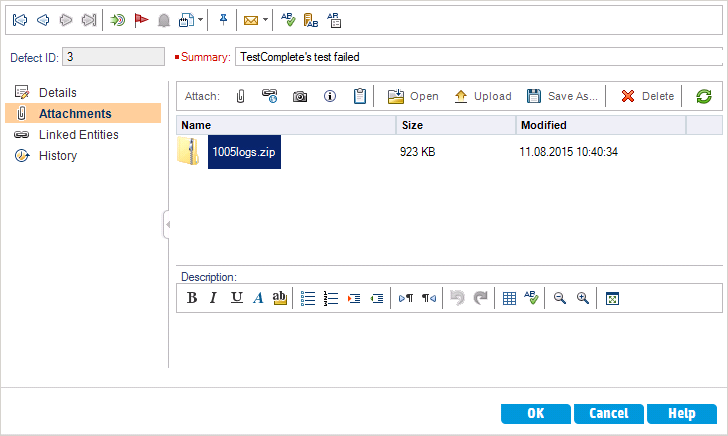The height and width of the screenshot is (436, 728).
Task: Go to the first defect entity
Action: [20, 20]
